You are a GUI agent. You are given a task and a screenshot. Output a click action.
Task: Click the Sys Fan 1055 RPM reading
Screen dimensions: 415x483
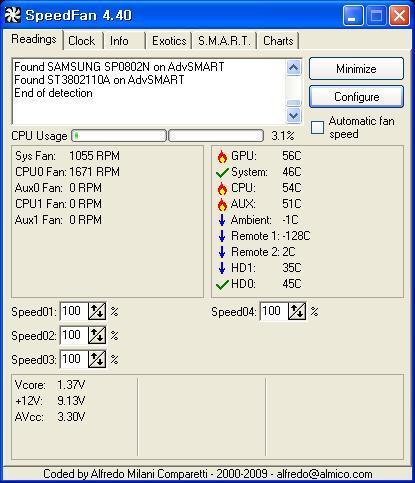click(67, 156)
